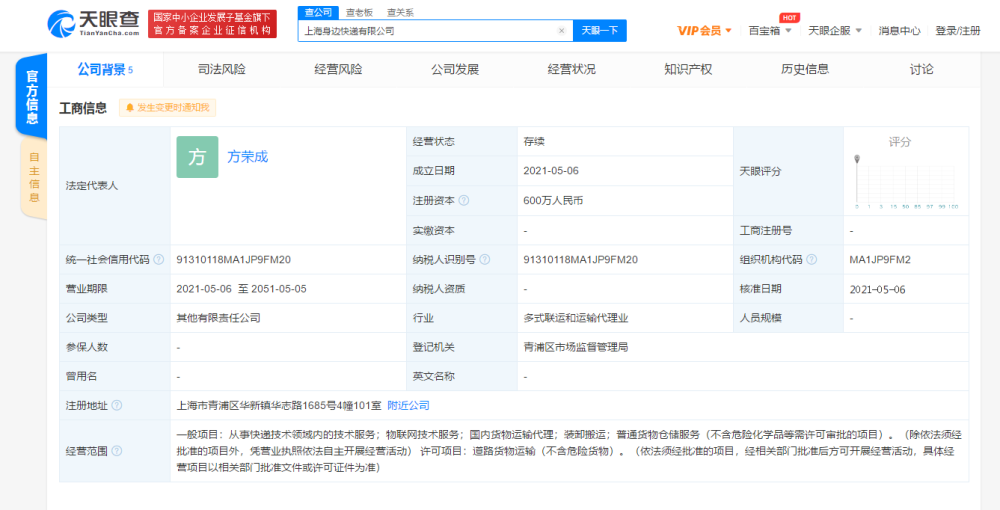
Task: Open the 知识产权 tab
Action: [x=688, y=69]
